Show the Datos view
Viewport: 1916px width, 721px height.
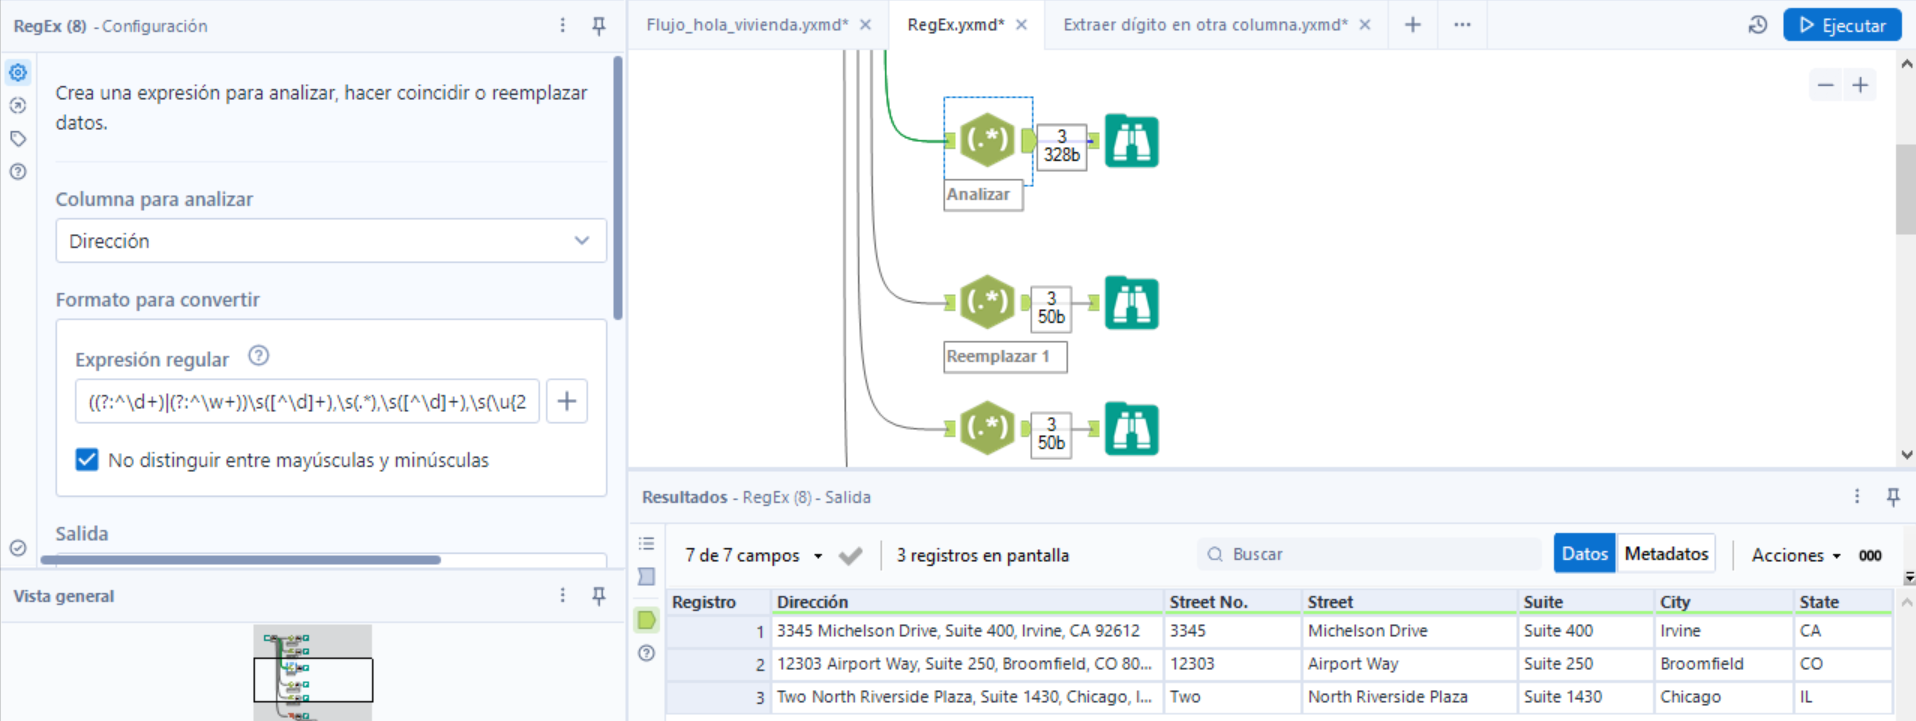pyautogui.click(x=1584, y=553)
